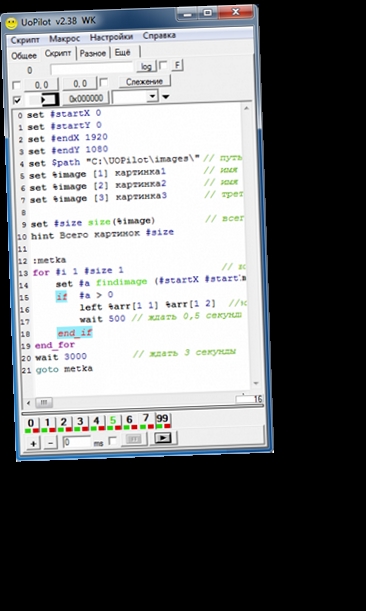The width and height of the screenshot is (366, 611).
Task: Click the horizontal scrollbar left arrow
Action: coord(28,403)
